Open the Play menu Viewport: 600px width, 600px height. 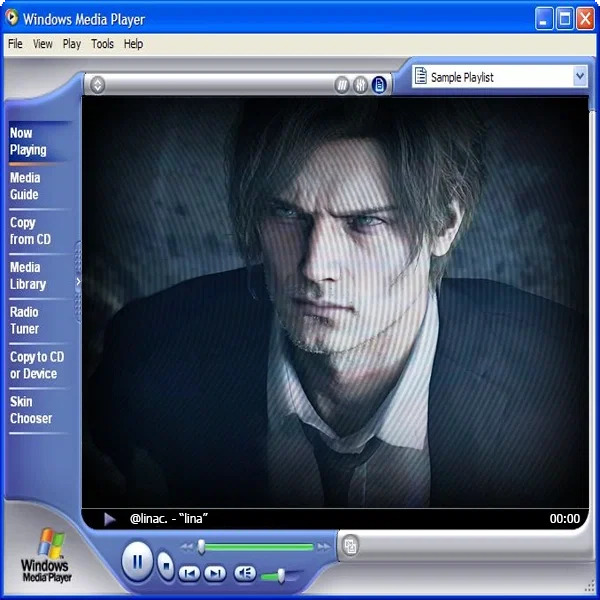[72, 44]
